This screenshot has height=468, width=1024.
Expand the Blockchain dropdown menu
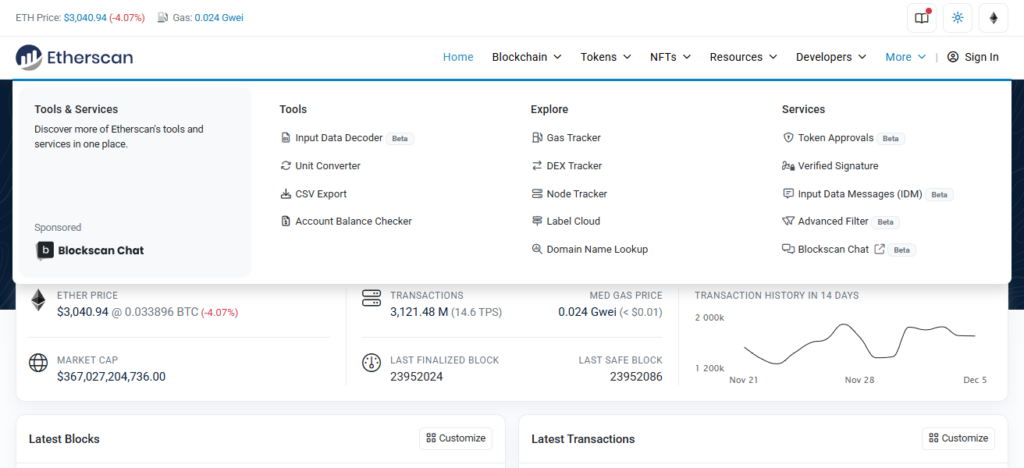tap(526, 57)
